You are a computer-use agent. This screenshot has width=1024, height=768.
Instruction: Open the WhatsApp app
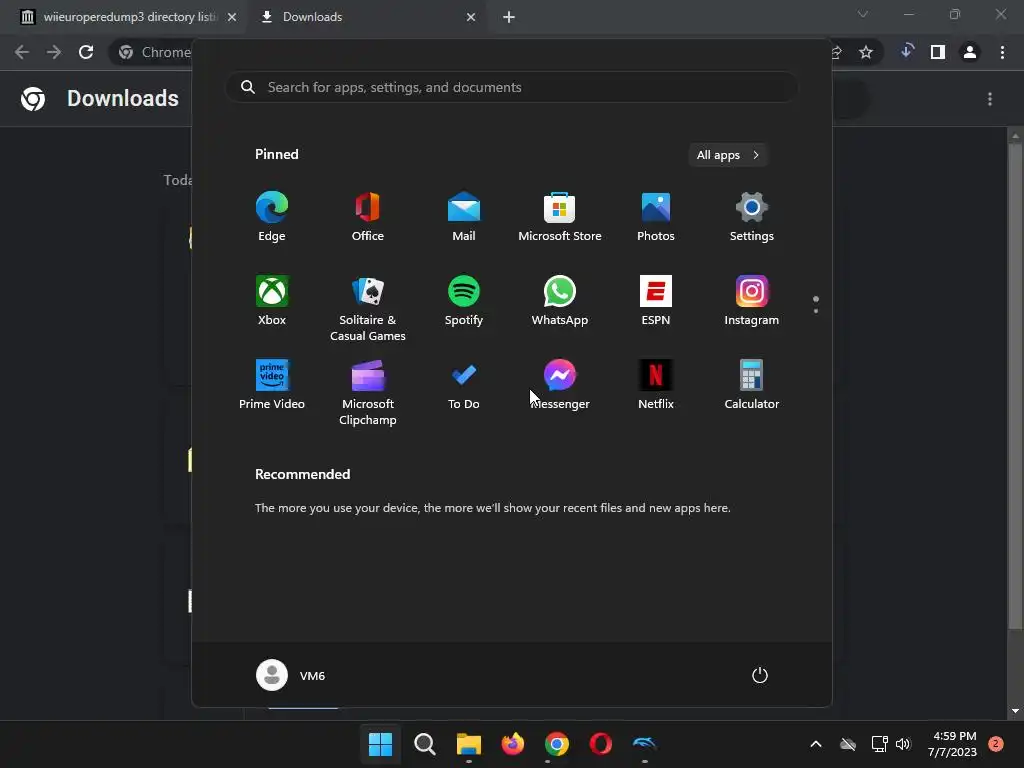click(560, 300)
